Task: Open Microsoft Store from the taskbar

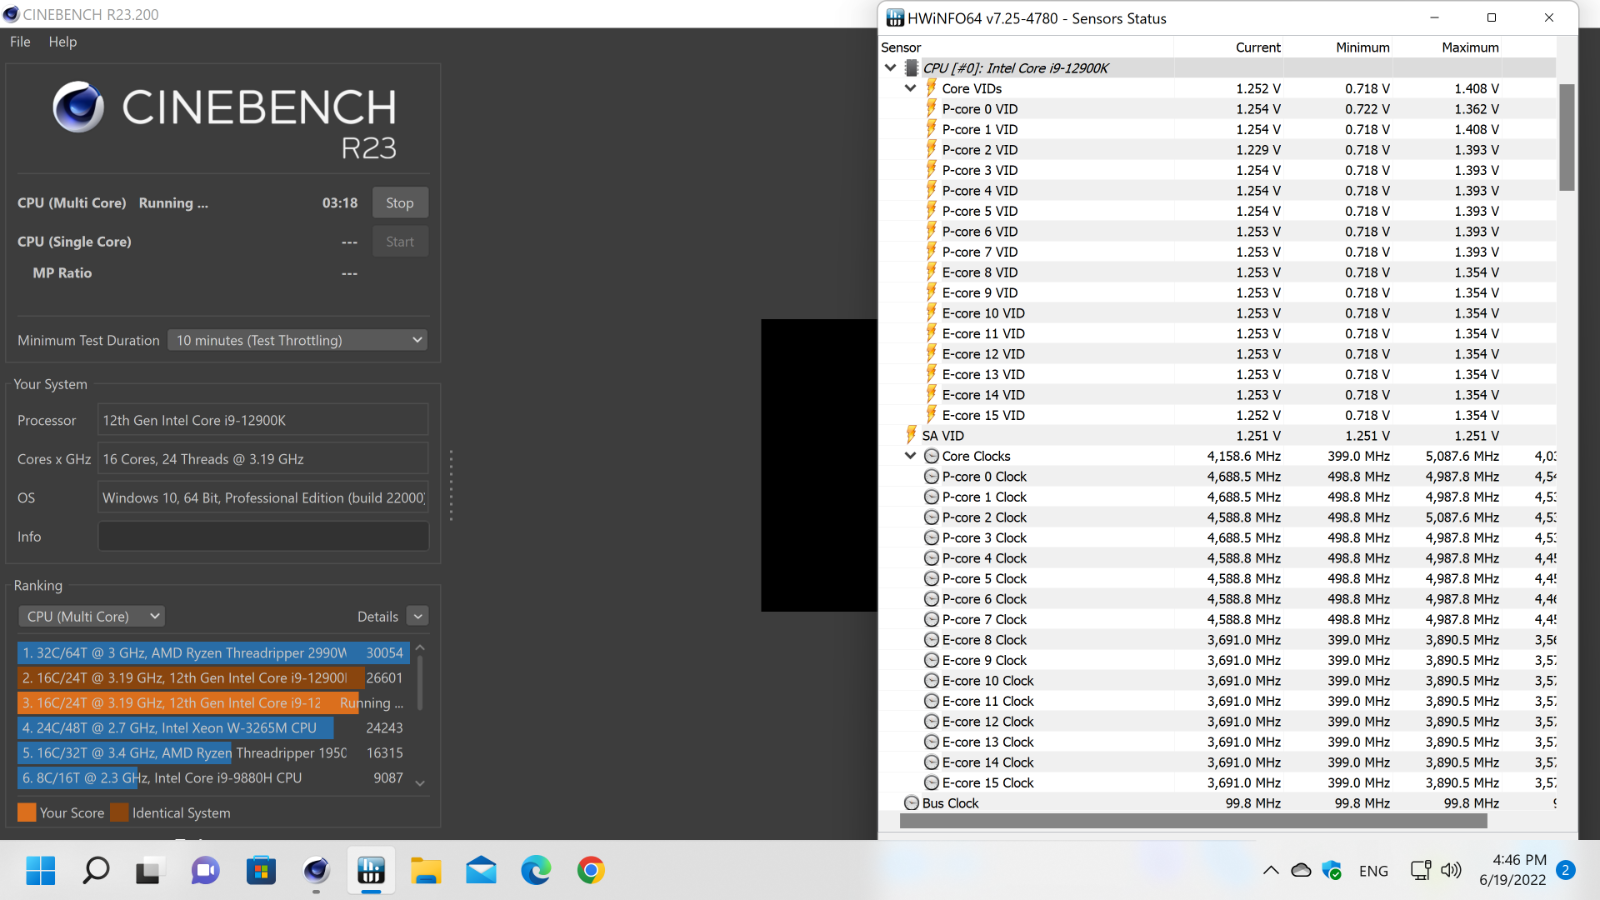Action: click(261, 870)
